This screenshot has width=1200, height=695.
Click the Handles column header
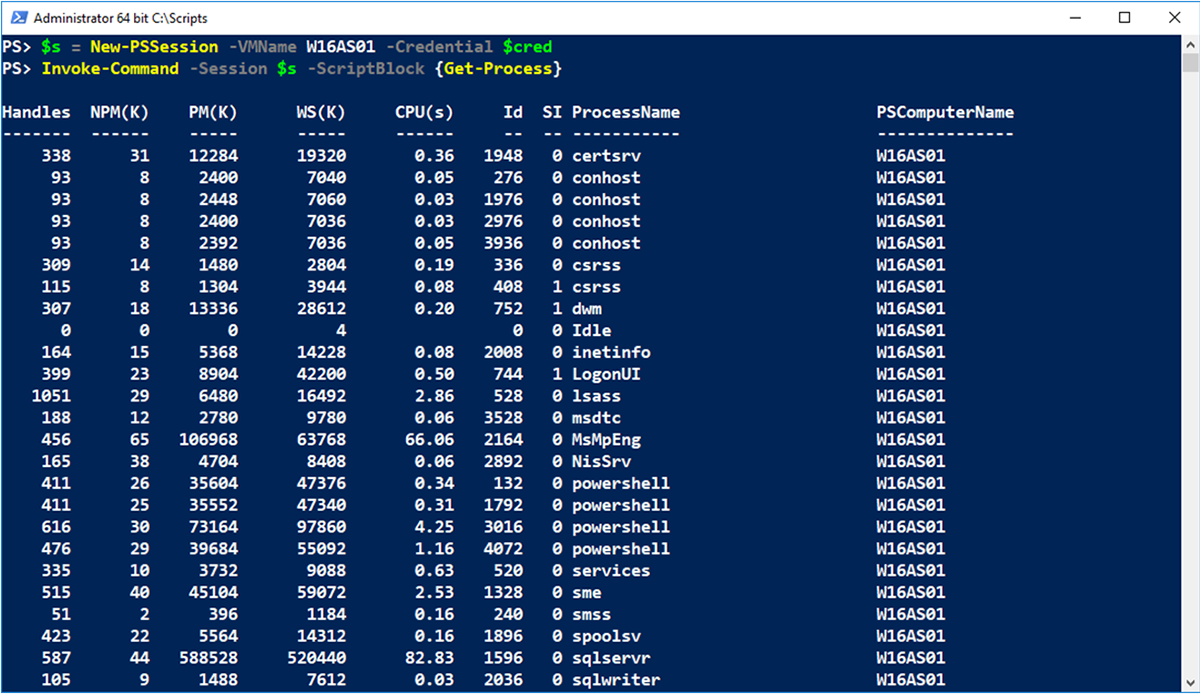click(x=37, y=112)
